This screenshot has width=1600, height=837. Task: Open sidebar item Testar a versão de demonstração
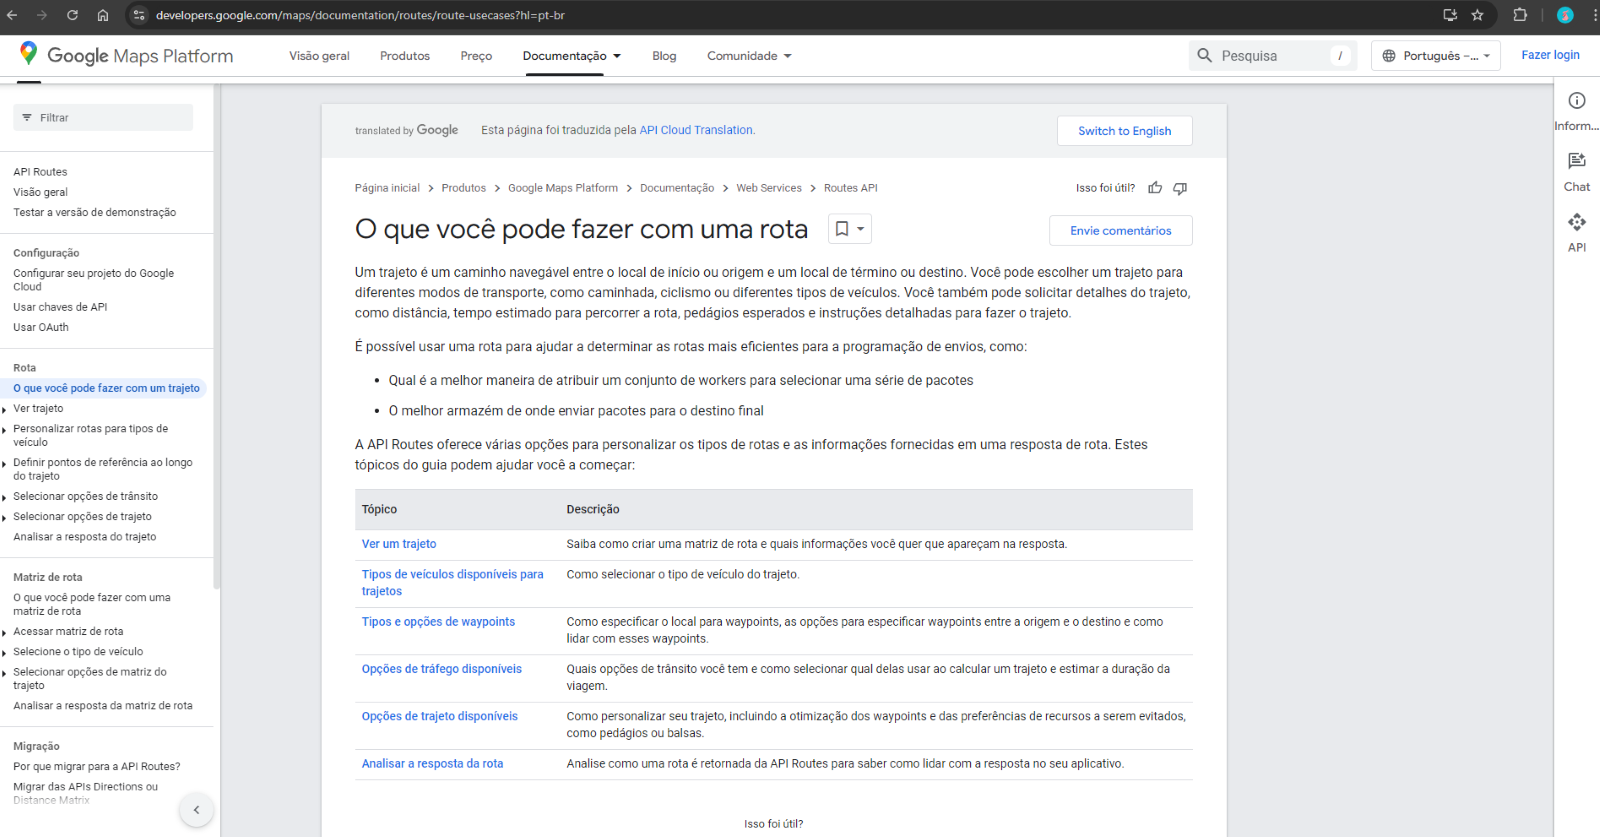tap(95, 212)
